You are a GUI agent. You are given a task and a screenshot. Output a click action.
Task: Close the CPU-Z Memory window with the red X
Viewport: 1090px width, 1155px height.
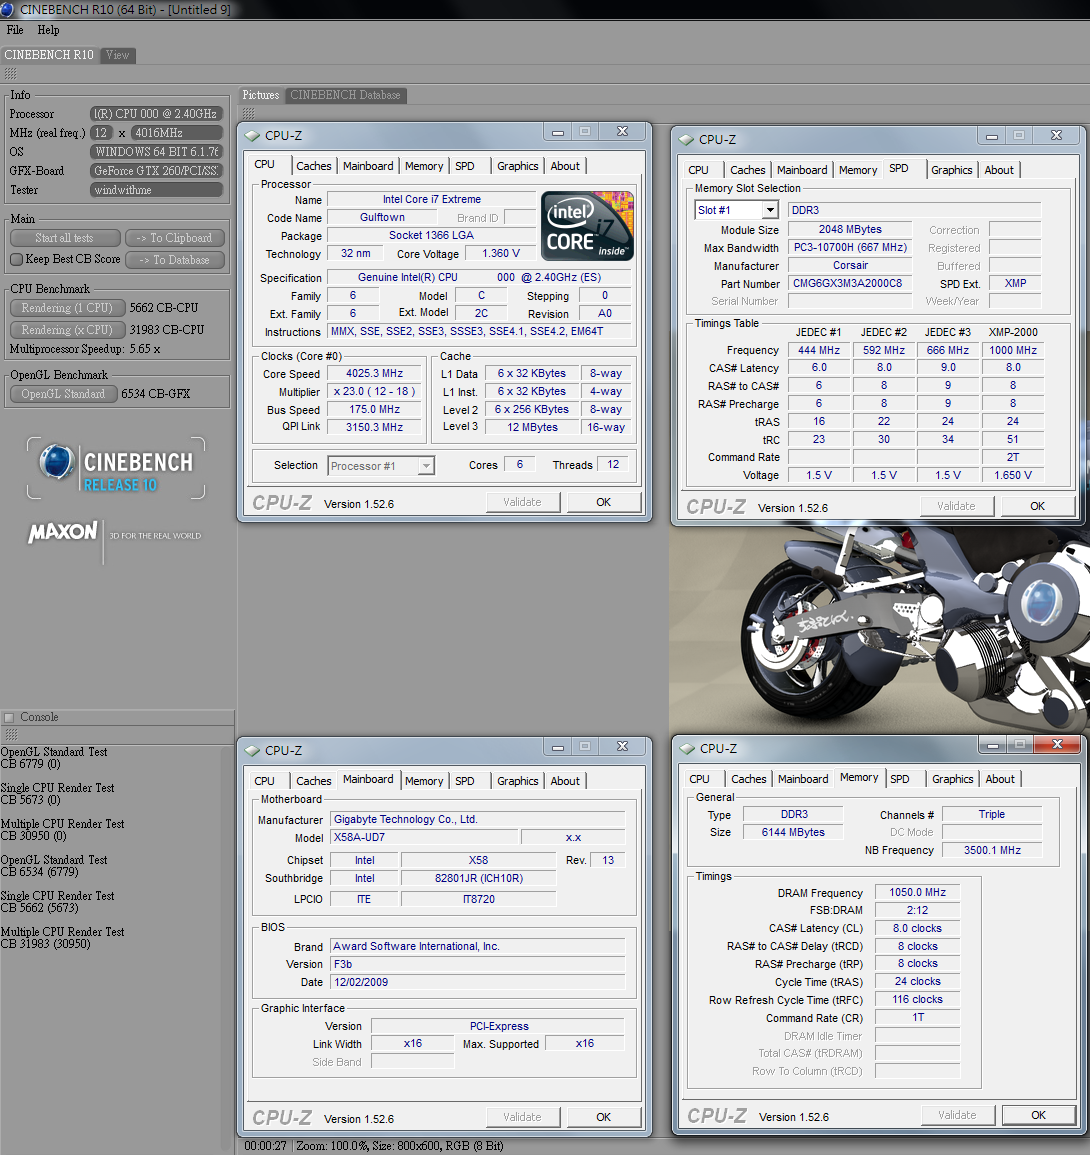click(1057, 745)
